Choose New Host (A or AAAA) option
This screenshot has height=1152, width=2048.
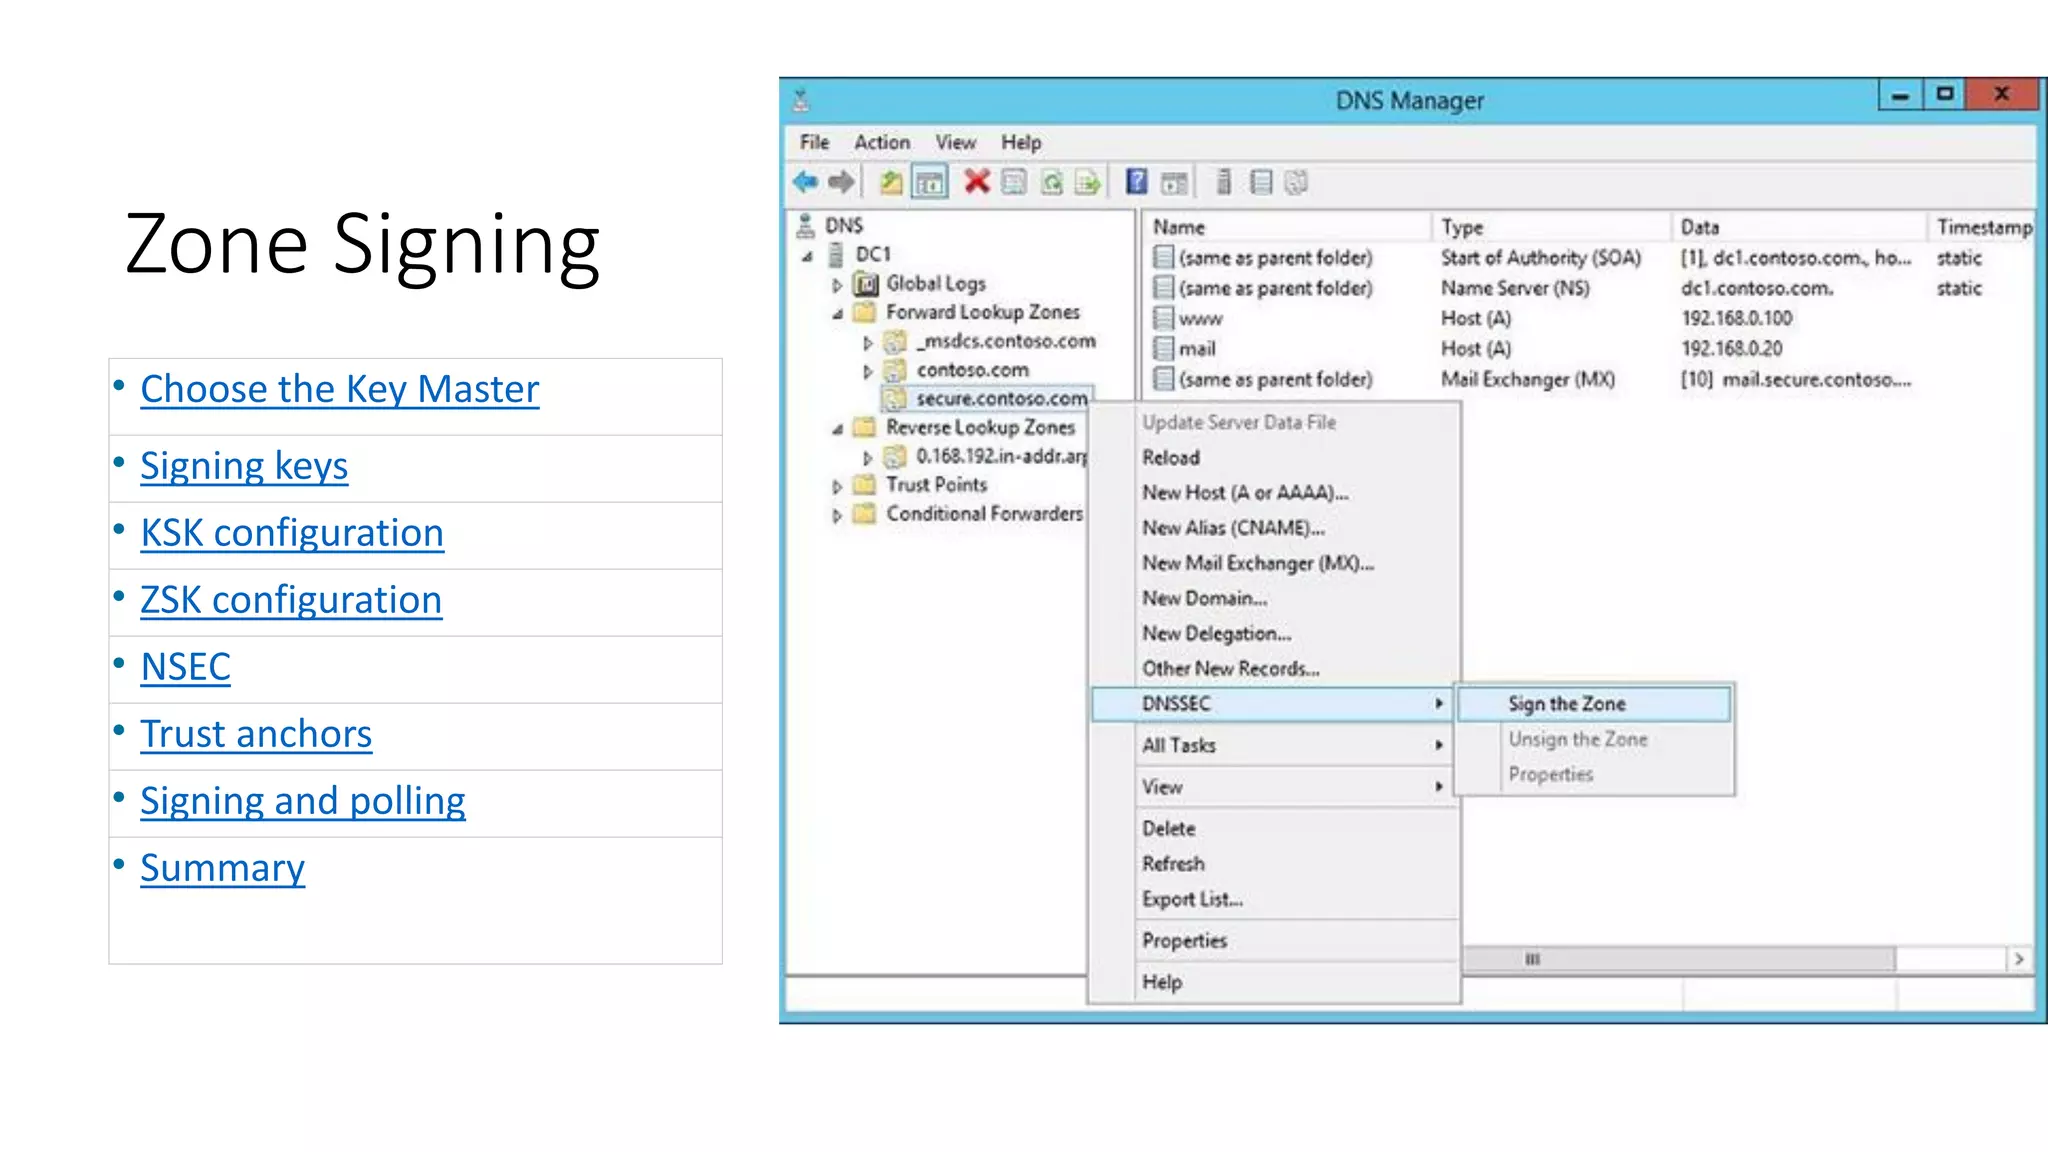(x=1245, y=493)
